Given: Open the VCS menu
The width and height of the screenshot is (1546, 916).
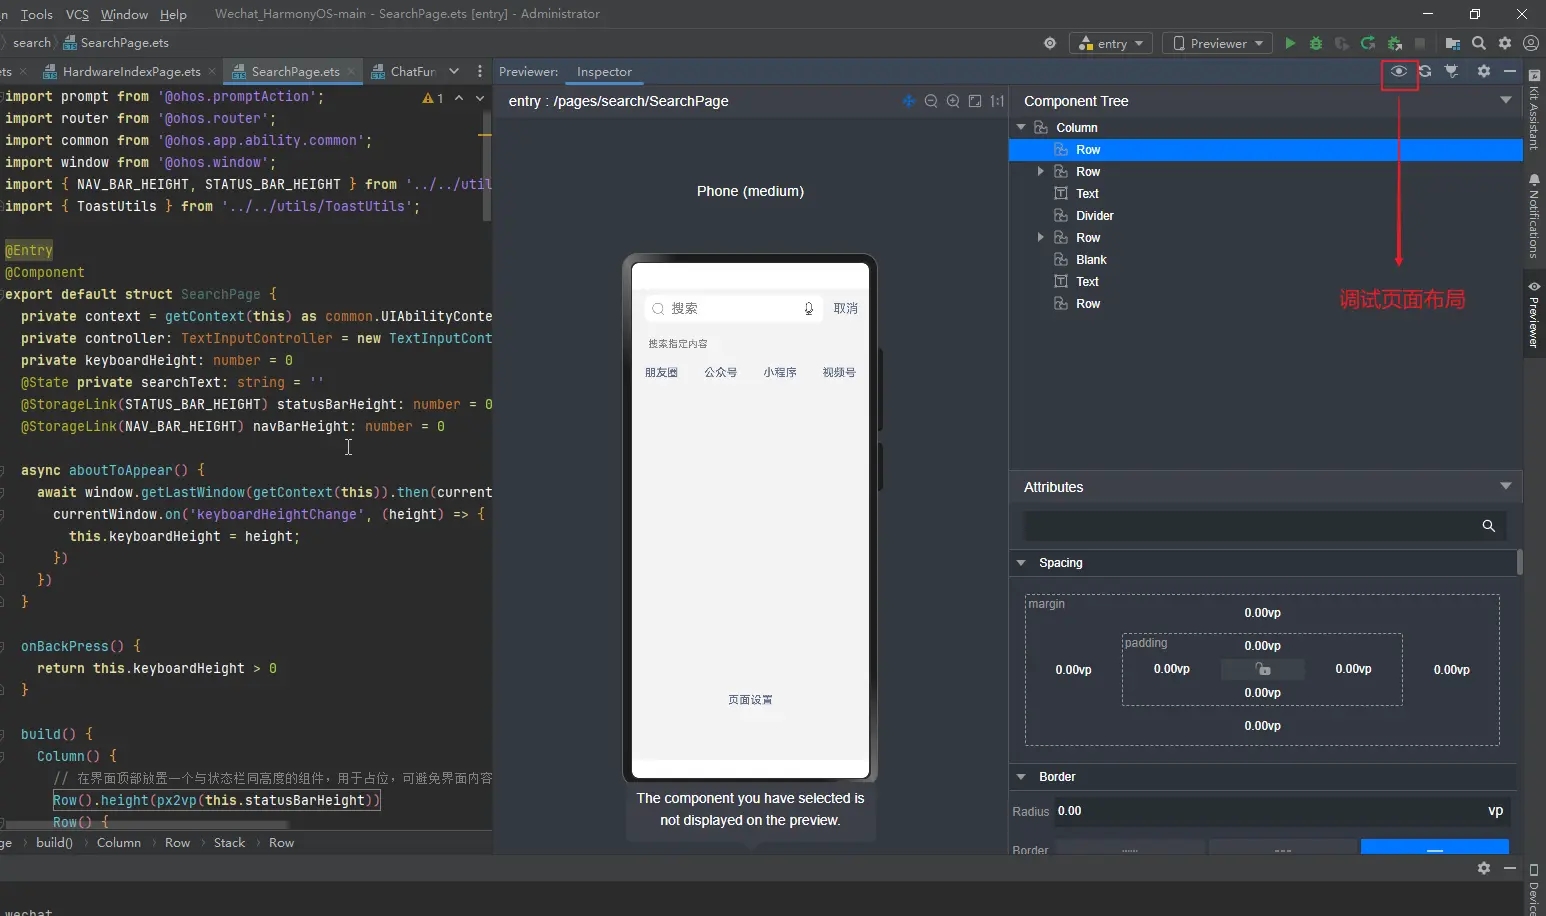Looking at the screenshot, I should (77, 14).
